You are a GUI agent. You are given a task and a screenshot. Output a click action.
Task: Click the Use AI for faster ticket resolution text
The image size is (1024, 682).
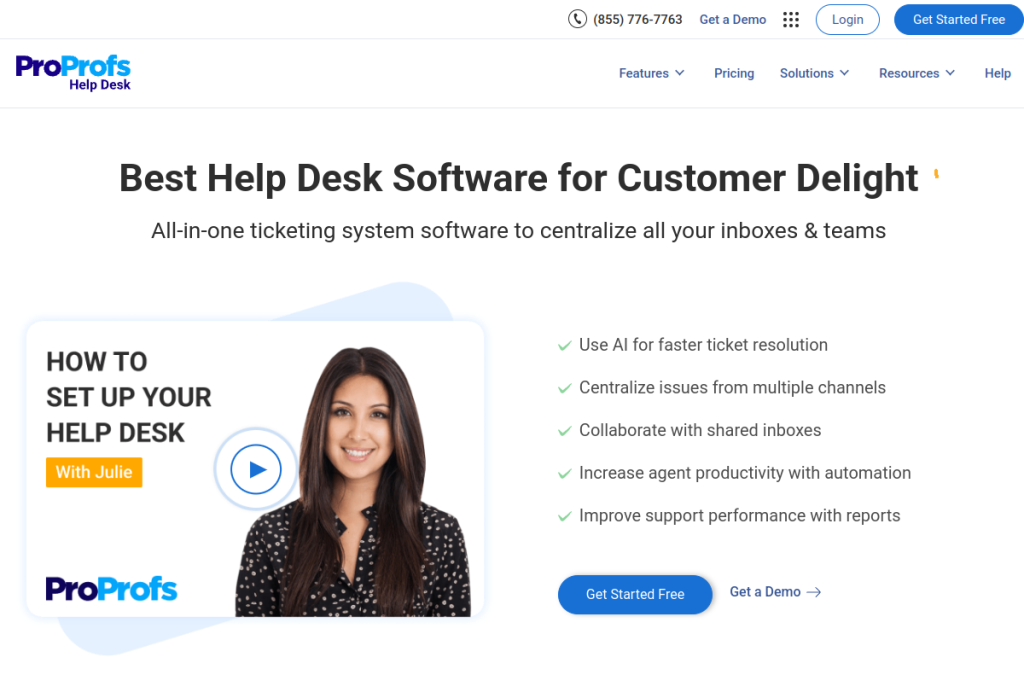[703, 345]
